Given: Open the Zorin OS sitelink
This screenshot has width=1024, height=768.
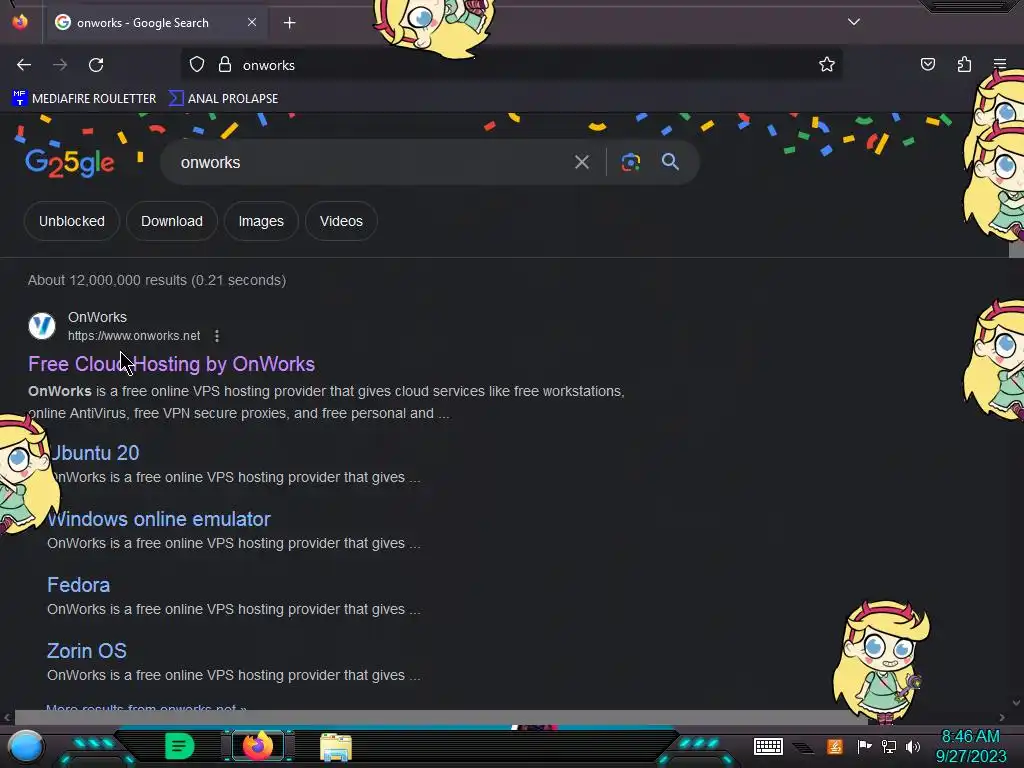Looking at the screenshot, I should [x=87, y=651].
